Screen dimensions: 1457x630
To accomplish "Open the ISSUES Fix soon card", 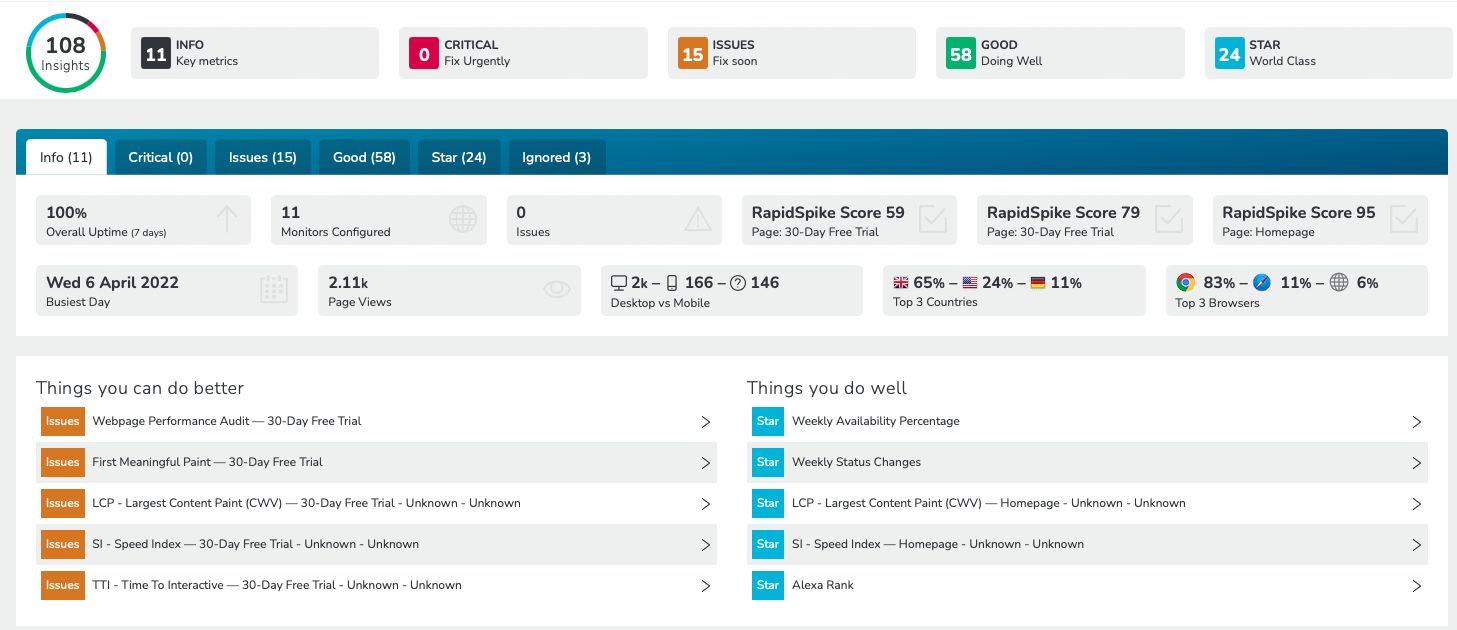I will (x=792, y=53).
